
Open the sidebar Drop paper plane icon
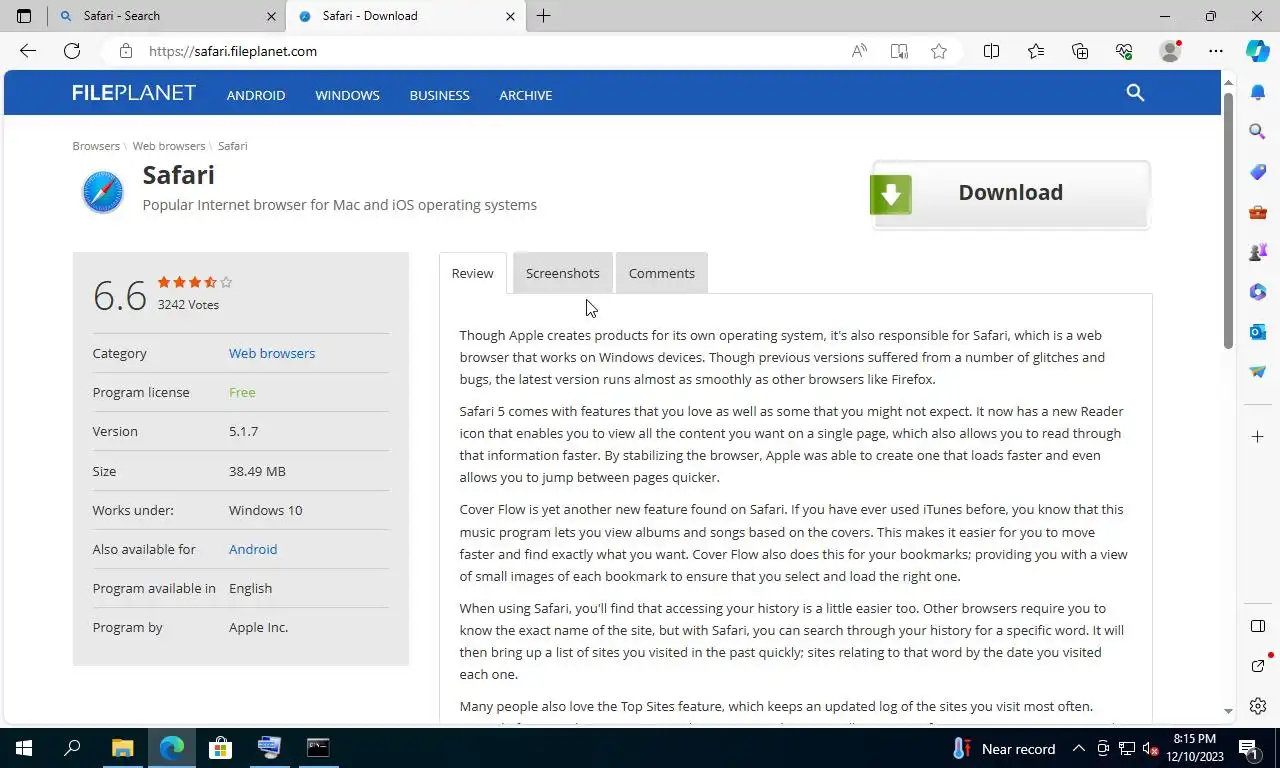[x=1258, y=371]
